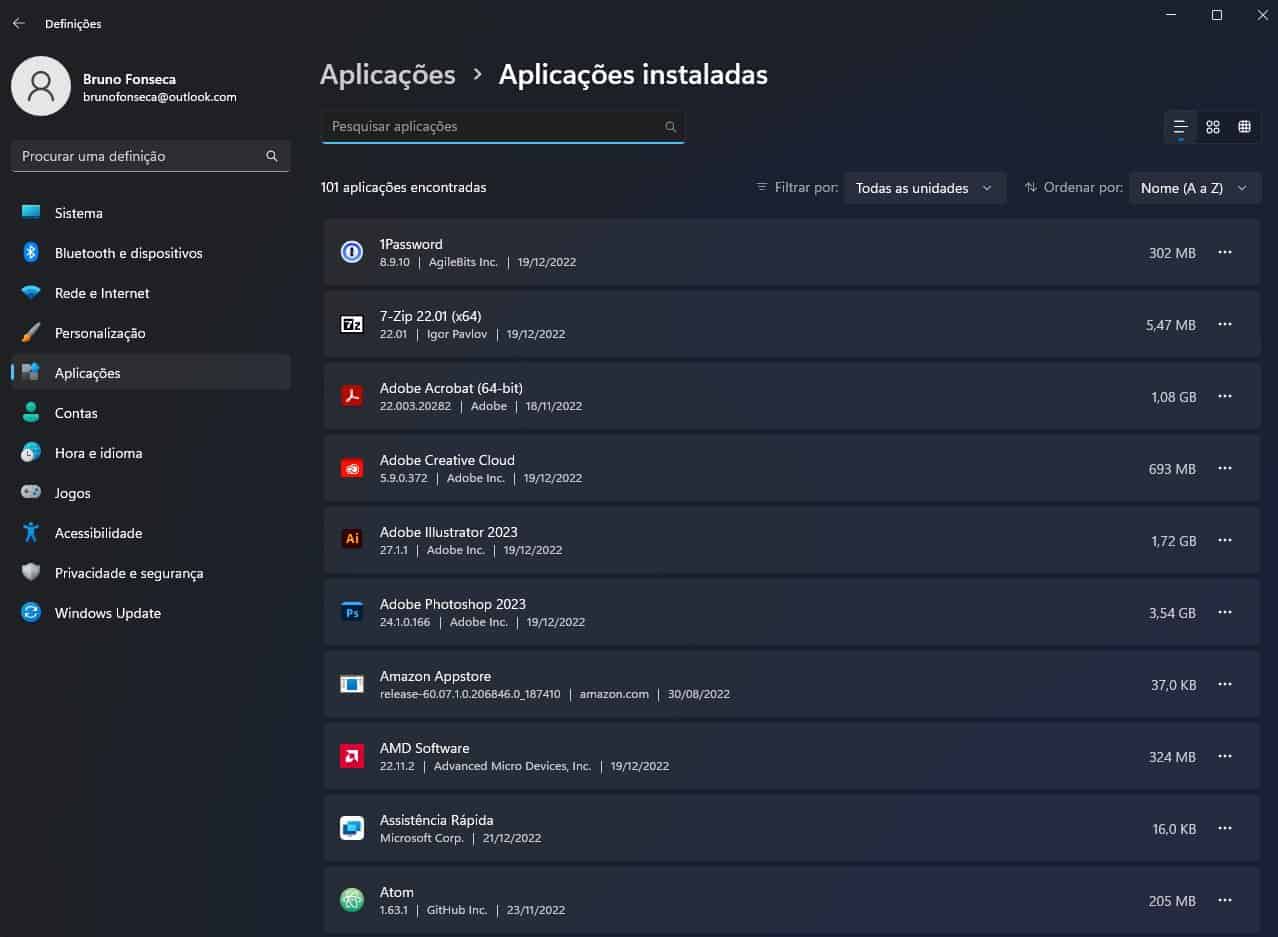Focus the Procurar uma definição field
The image size is (1278, 937).
click(150, 156)
